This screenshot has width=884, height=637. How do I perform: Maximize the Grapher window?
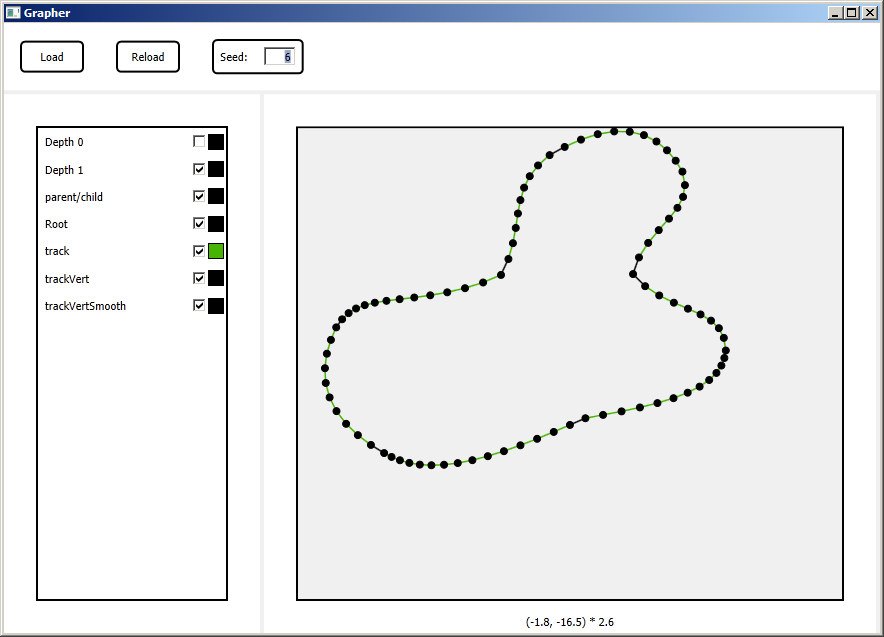(851, 13)
